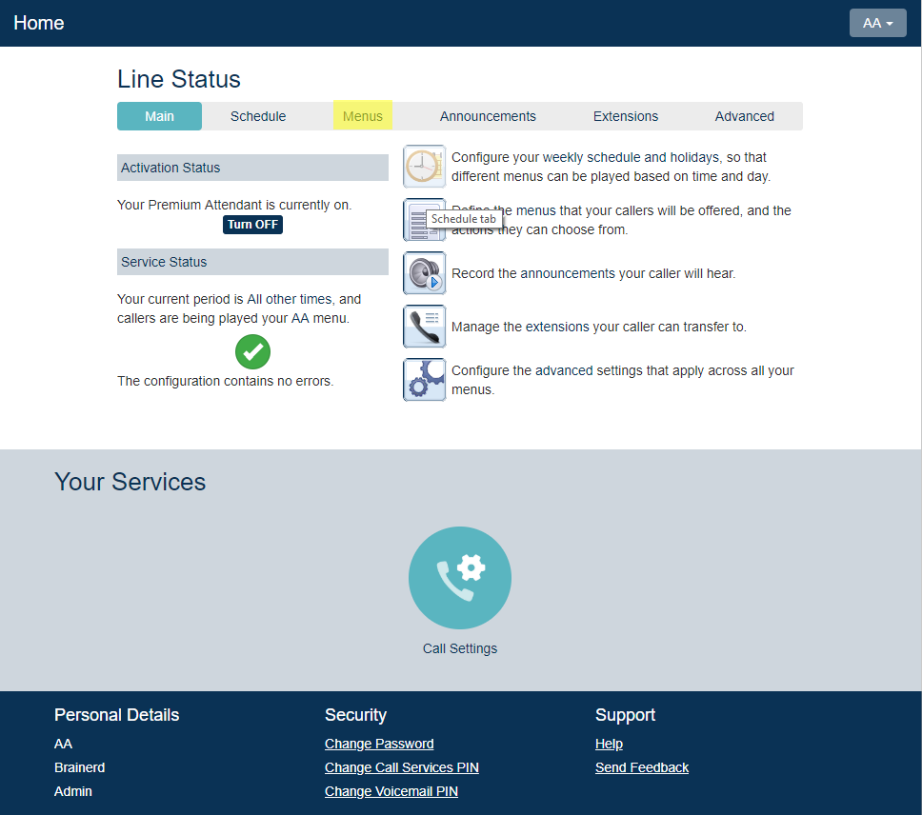Image resolution: width=922 pixels, height=815 pixels.
Task: Switch to the Schedule tab
Action: 258,116
